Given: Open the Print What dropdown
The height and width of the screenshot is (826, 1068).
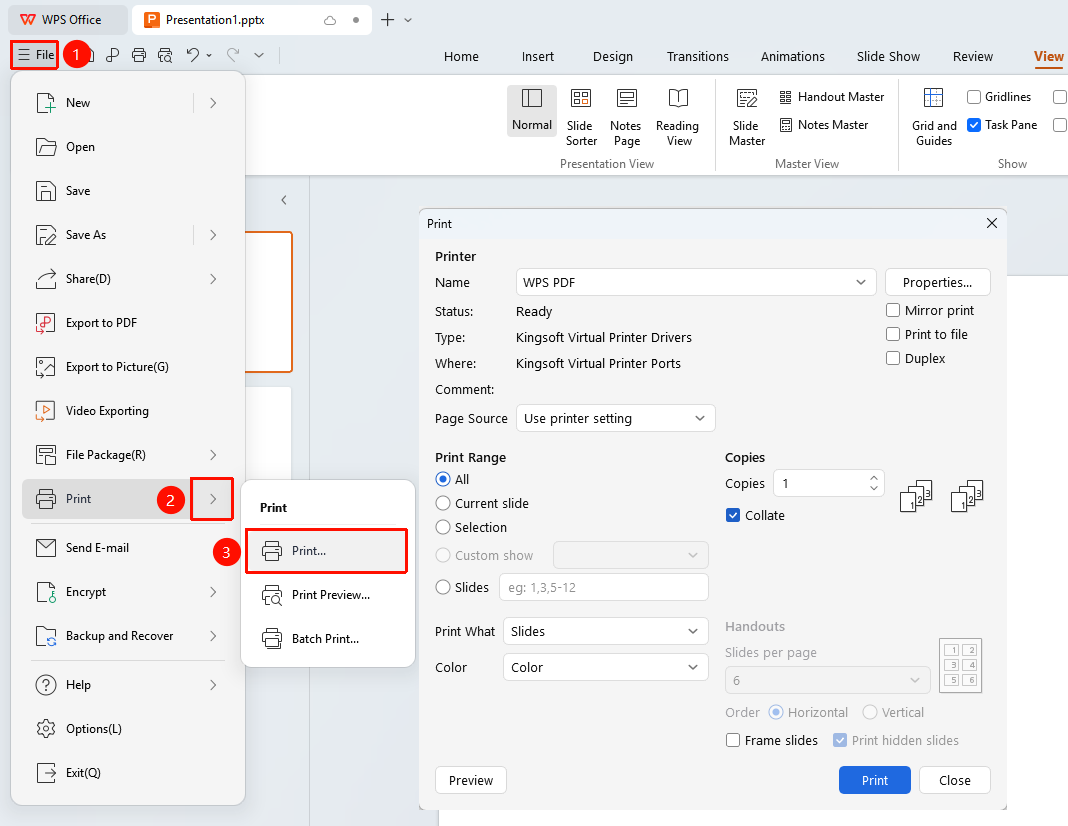Looking at the screenshot, I should click(606, 631).
